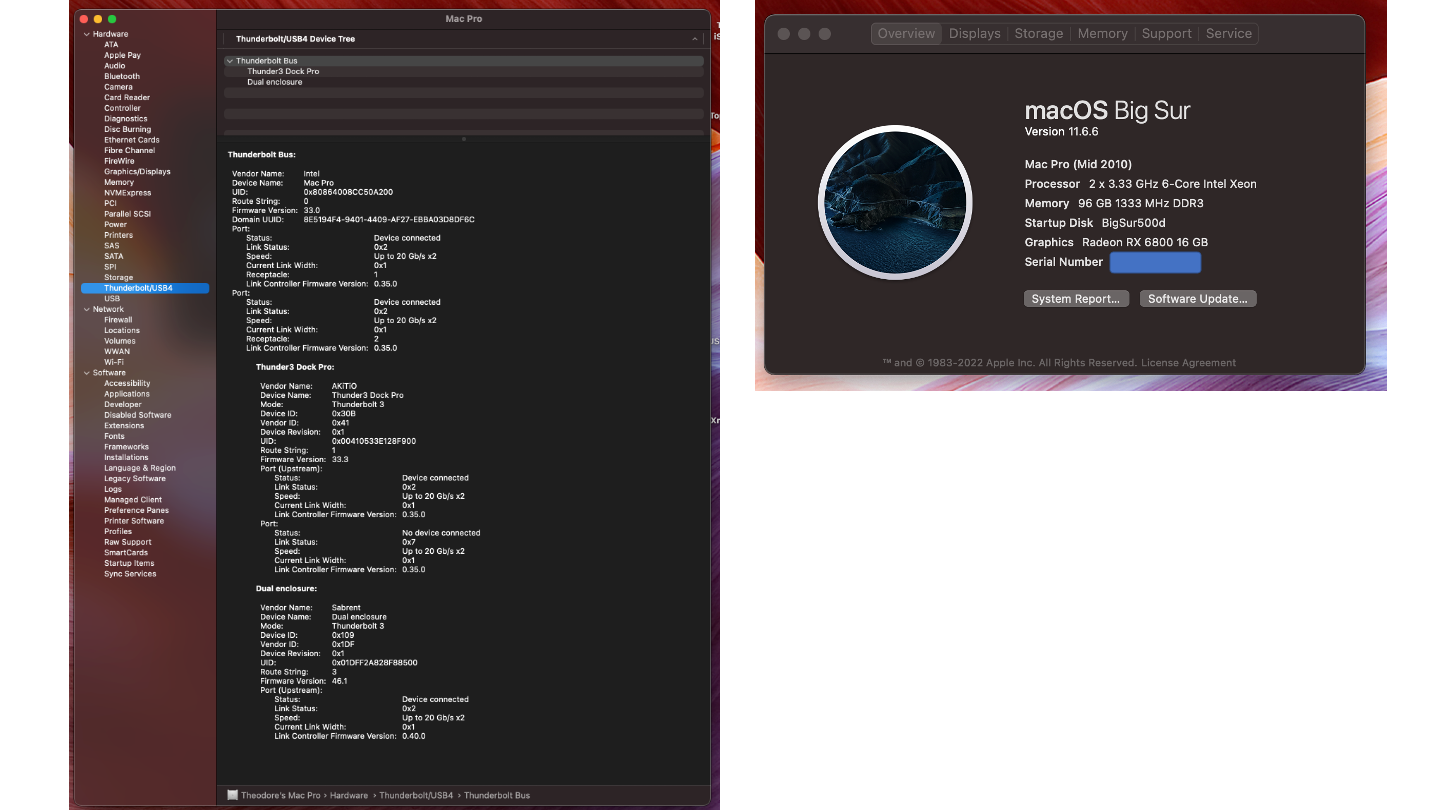Select Legacy Software in the sidebar
This screenshot has height=810, width=1440.
(x=135, y=479)
